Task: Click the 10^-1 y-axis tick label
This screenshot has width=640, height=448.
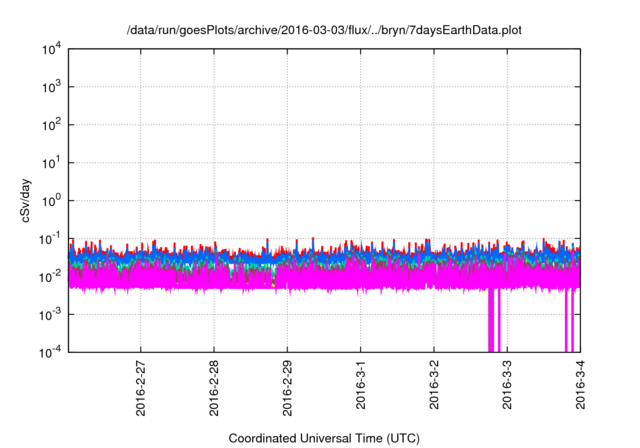Action: coord(50,239)
